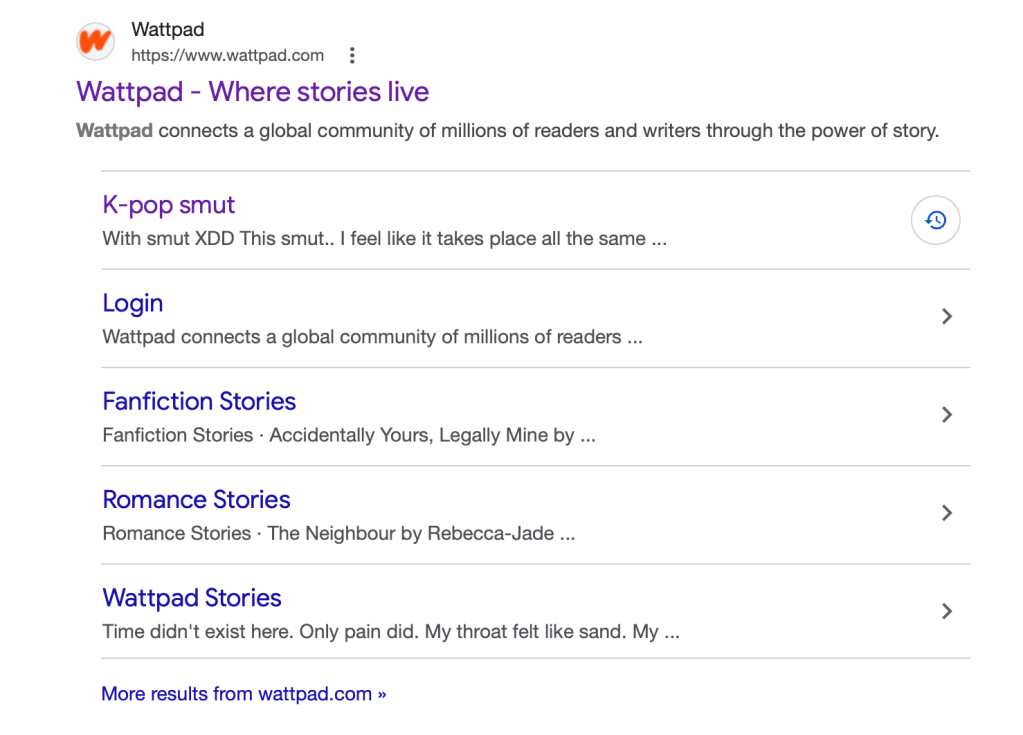The image size is (1023, 735).
Task: Open the "Wattpad - Where stories live" title link
Action: (x=252, y=92)
